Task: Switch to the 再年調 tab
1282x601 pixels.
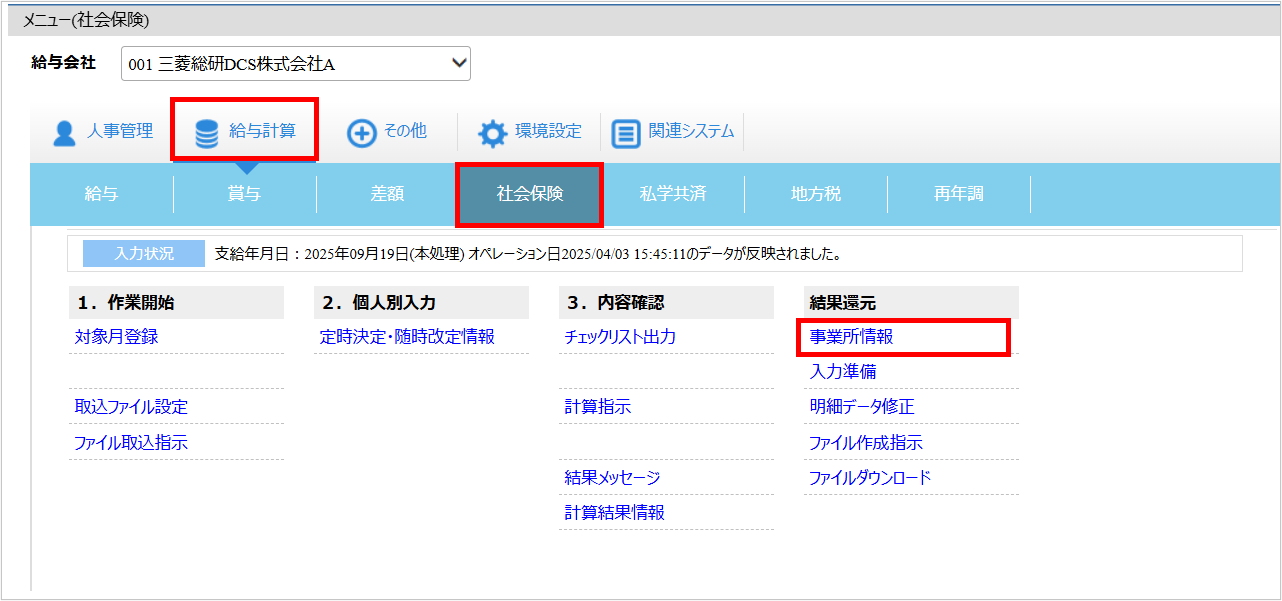Action: (959, 194)
